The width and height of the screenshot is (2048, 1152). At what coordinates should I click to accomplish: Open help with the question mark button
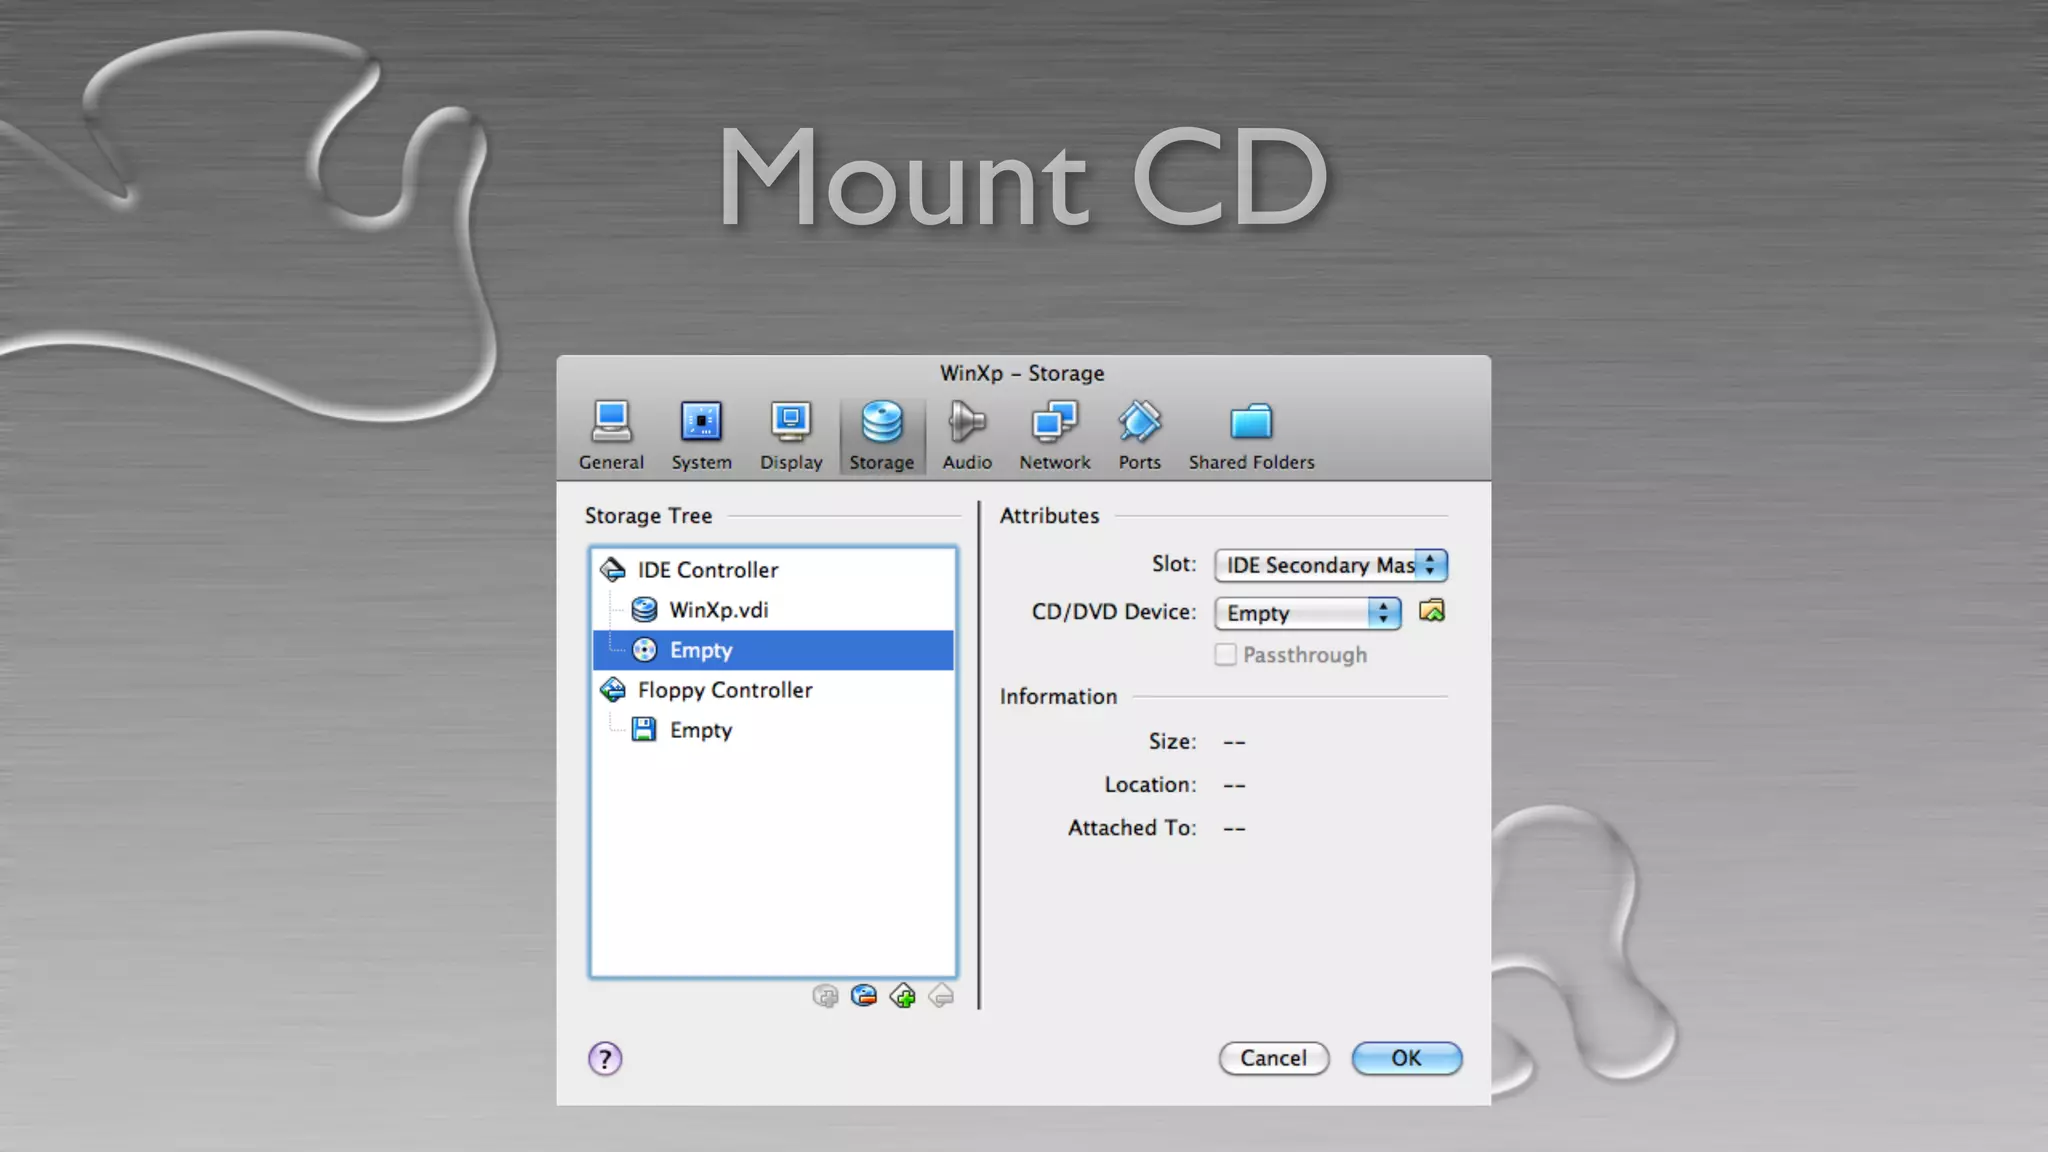point(605,1058)
